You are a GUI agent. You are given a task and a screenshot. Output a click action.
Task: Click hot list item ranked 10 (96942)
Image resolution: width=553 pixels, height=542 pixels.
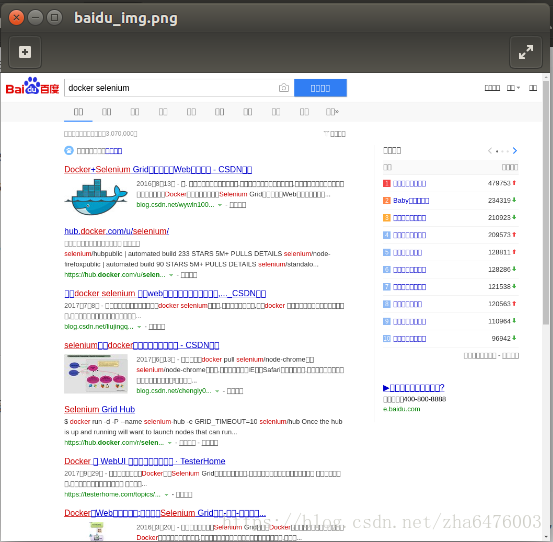pyautogui.click(x=409, y=339)
